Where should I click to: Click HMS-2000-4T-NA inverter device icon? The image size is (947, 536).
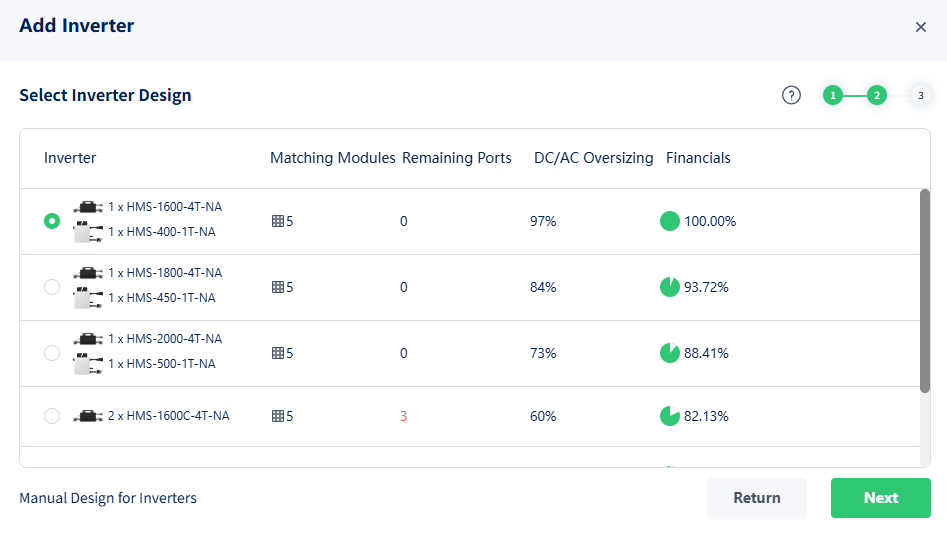pos(88,339)
